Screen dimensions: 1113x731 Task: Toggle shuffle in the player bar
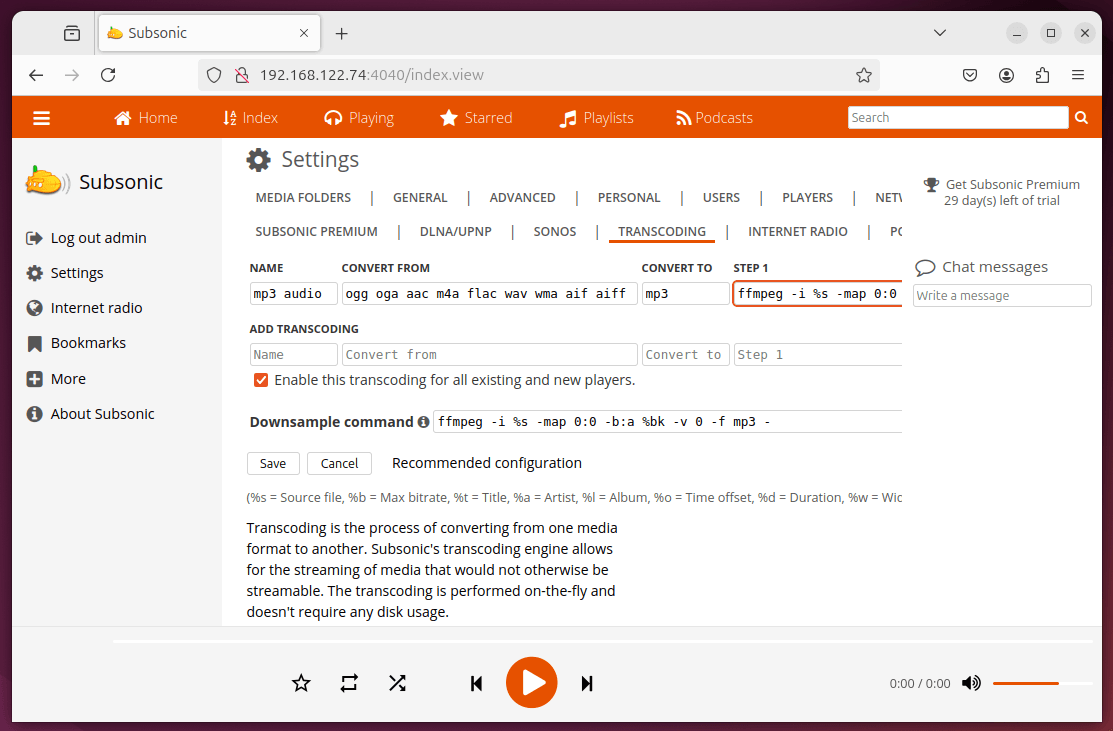pos(398,683)
